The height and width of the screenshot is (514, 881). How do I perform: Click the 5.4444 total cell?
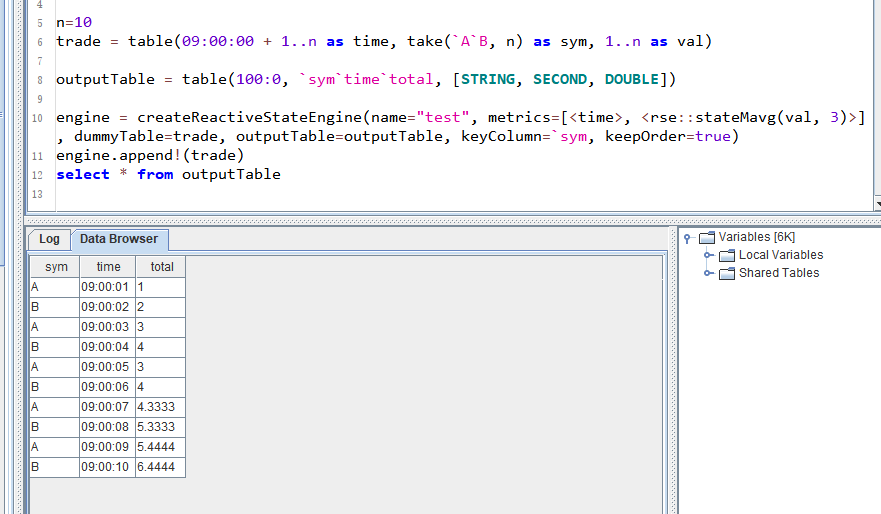tap(160, 447)
